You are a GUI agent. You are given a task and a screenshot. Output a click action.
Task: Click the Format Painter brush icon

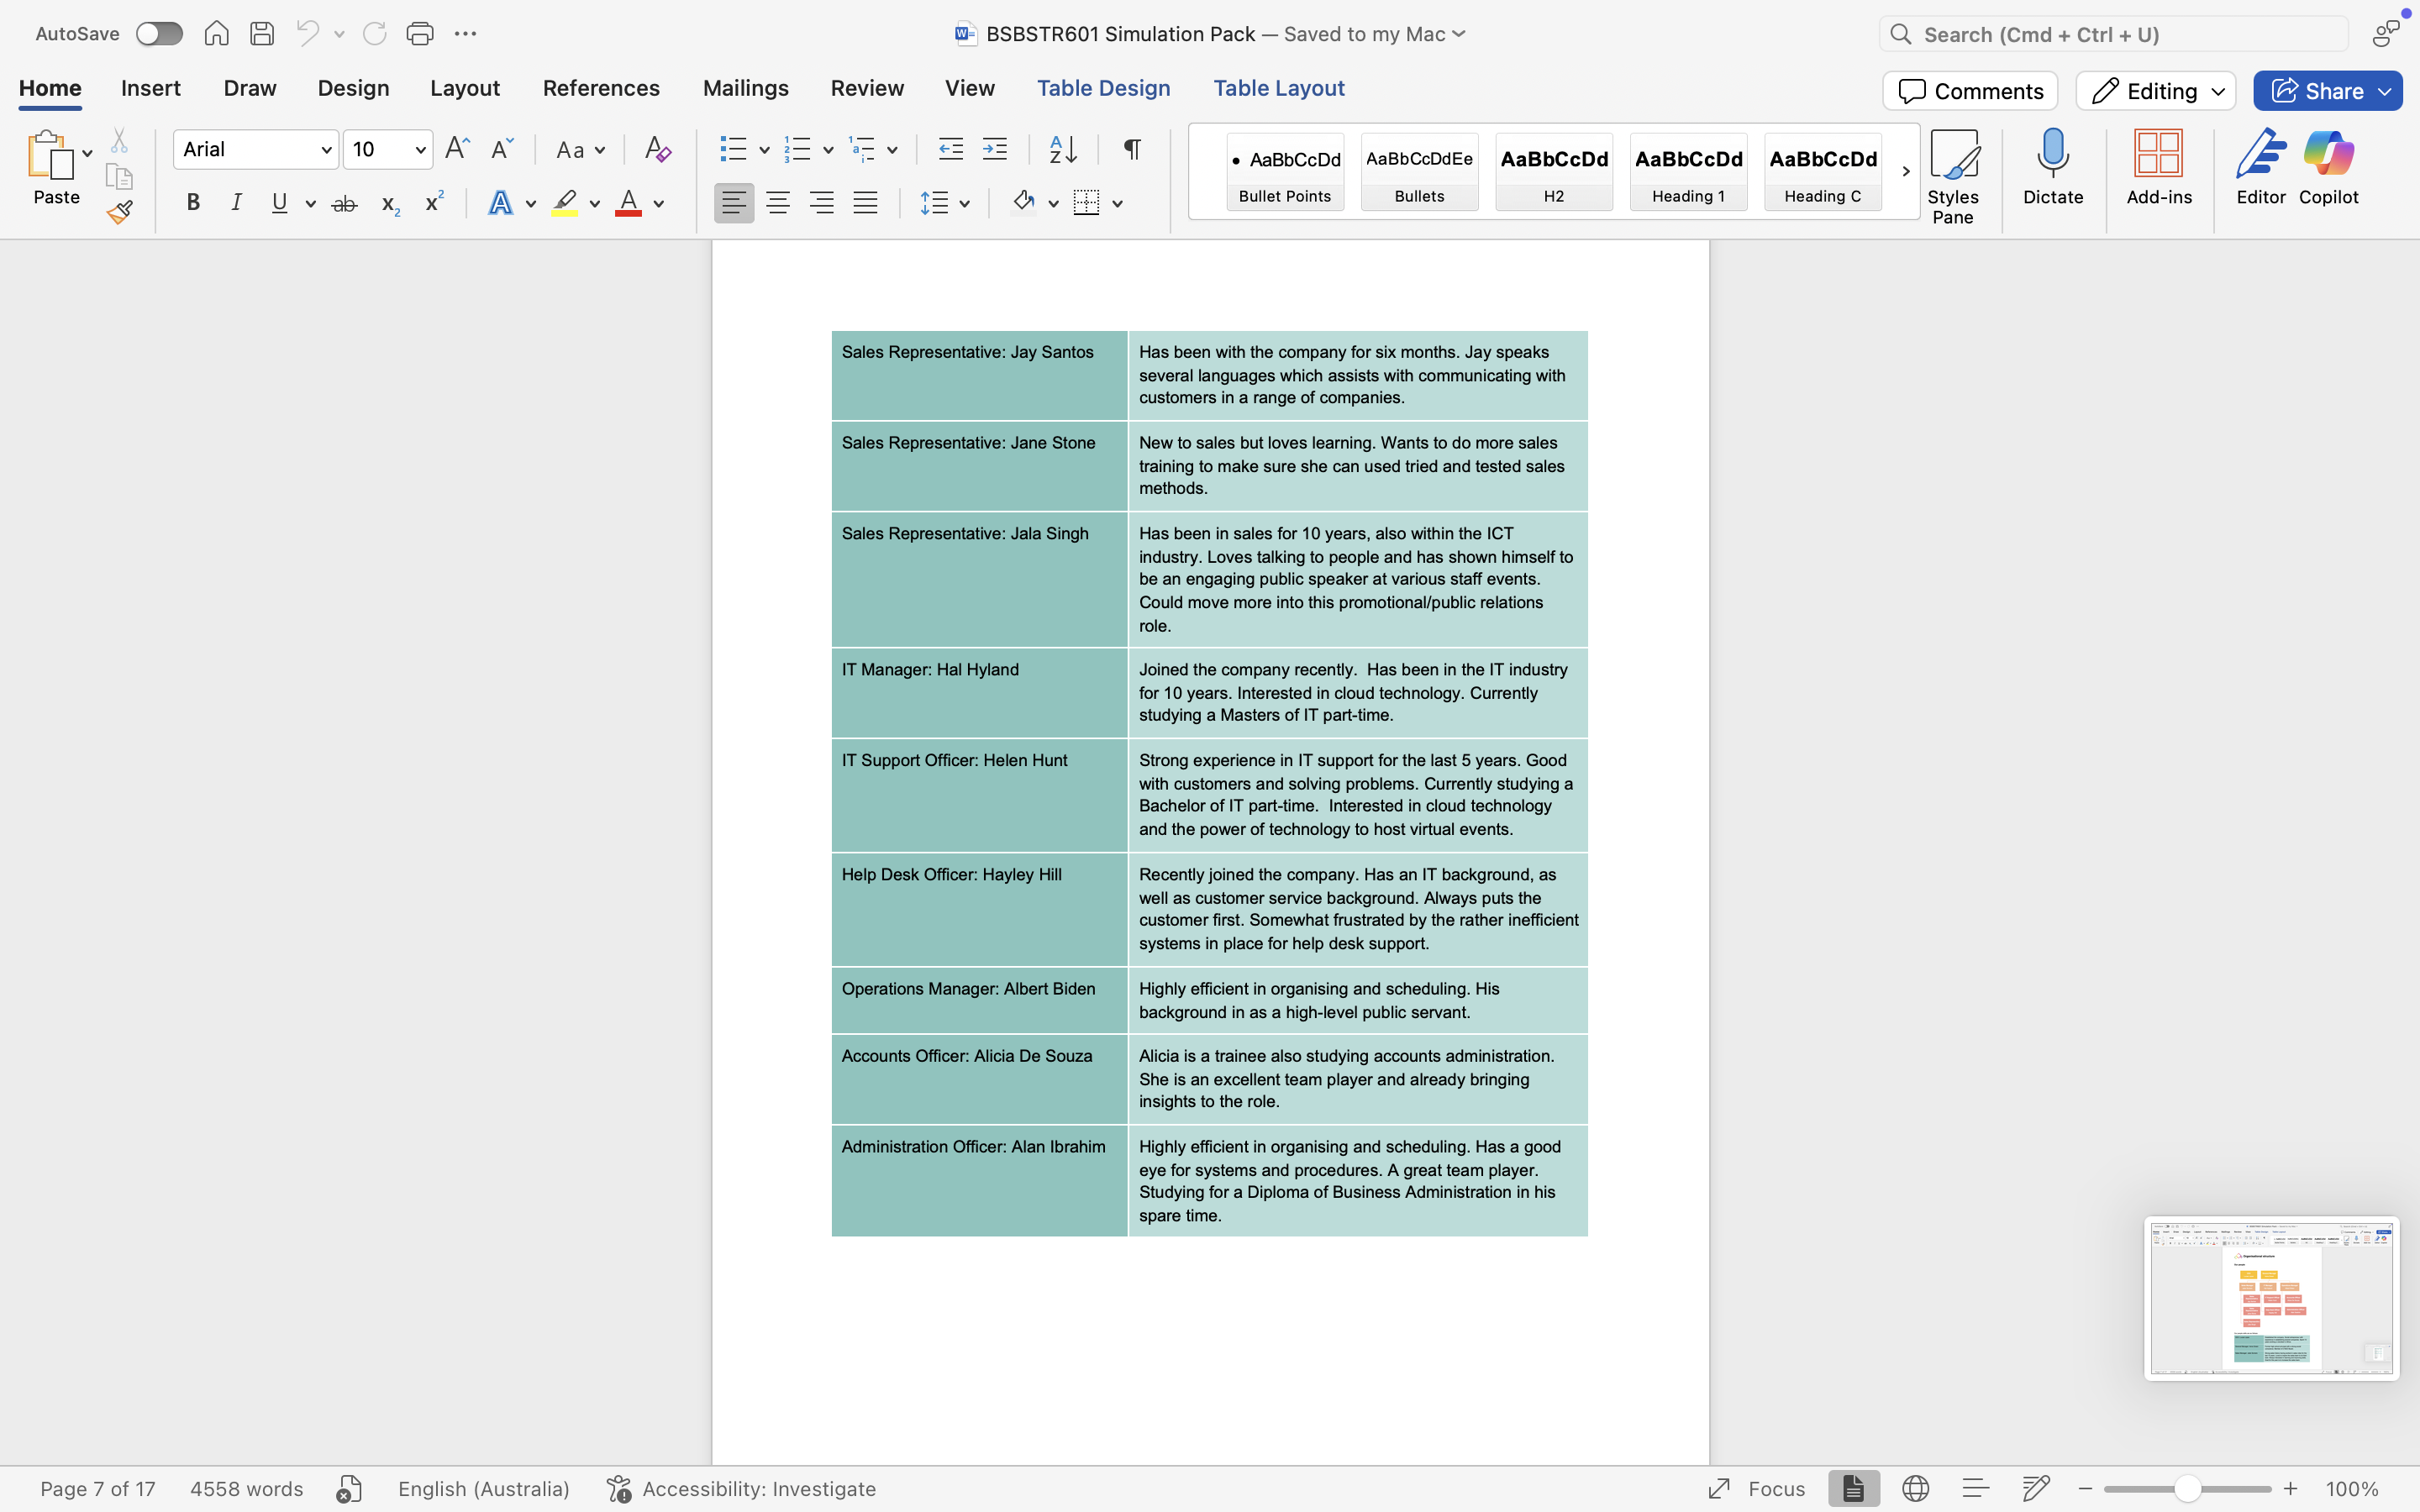click(x=120, y=212)
